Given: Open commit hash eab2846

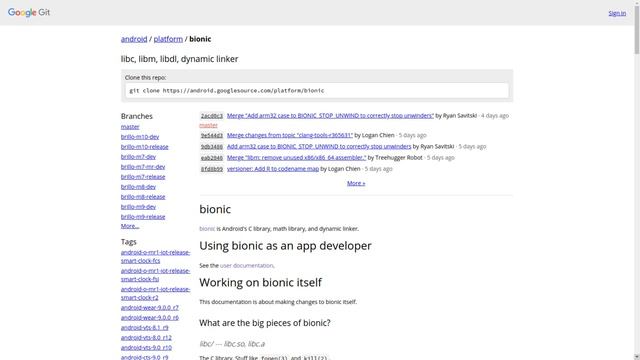Looking at the screenshot, I should tap(211, 158).
